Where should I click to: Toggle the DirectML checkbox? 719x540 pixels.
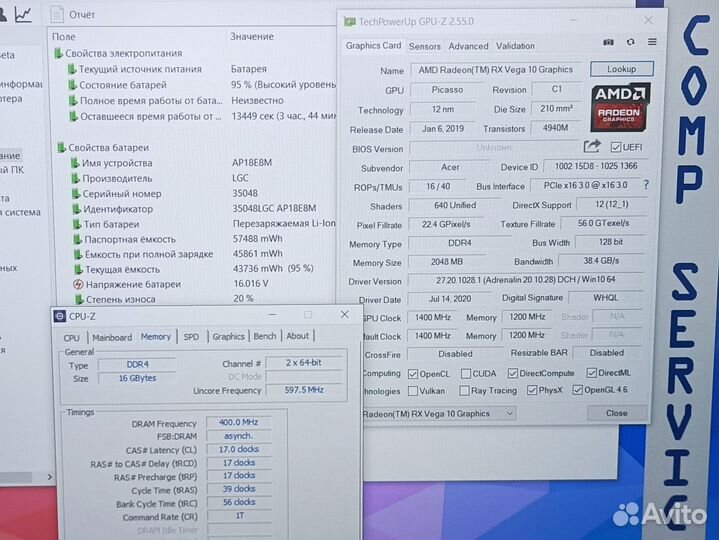click(x=592, y=373)
